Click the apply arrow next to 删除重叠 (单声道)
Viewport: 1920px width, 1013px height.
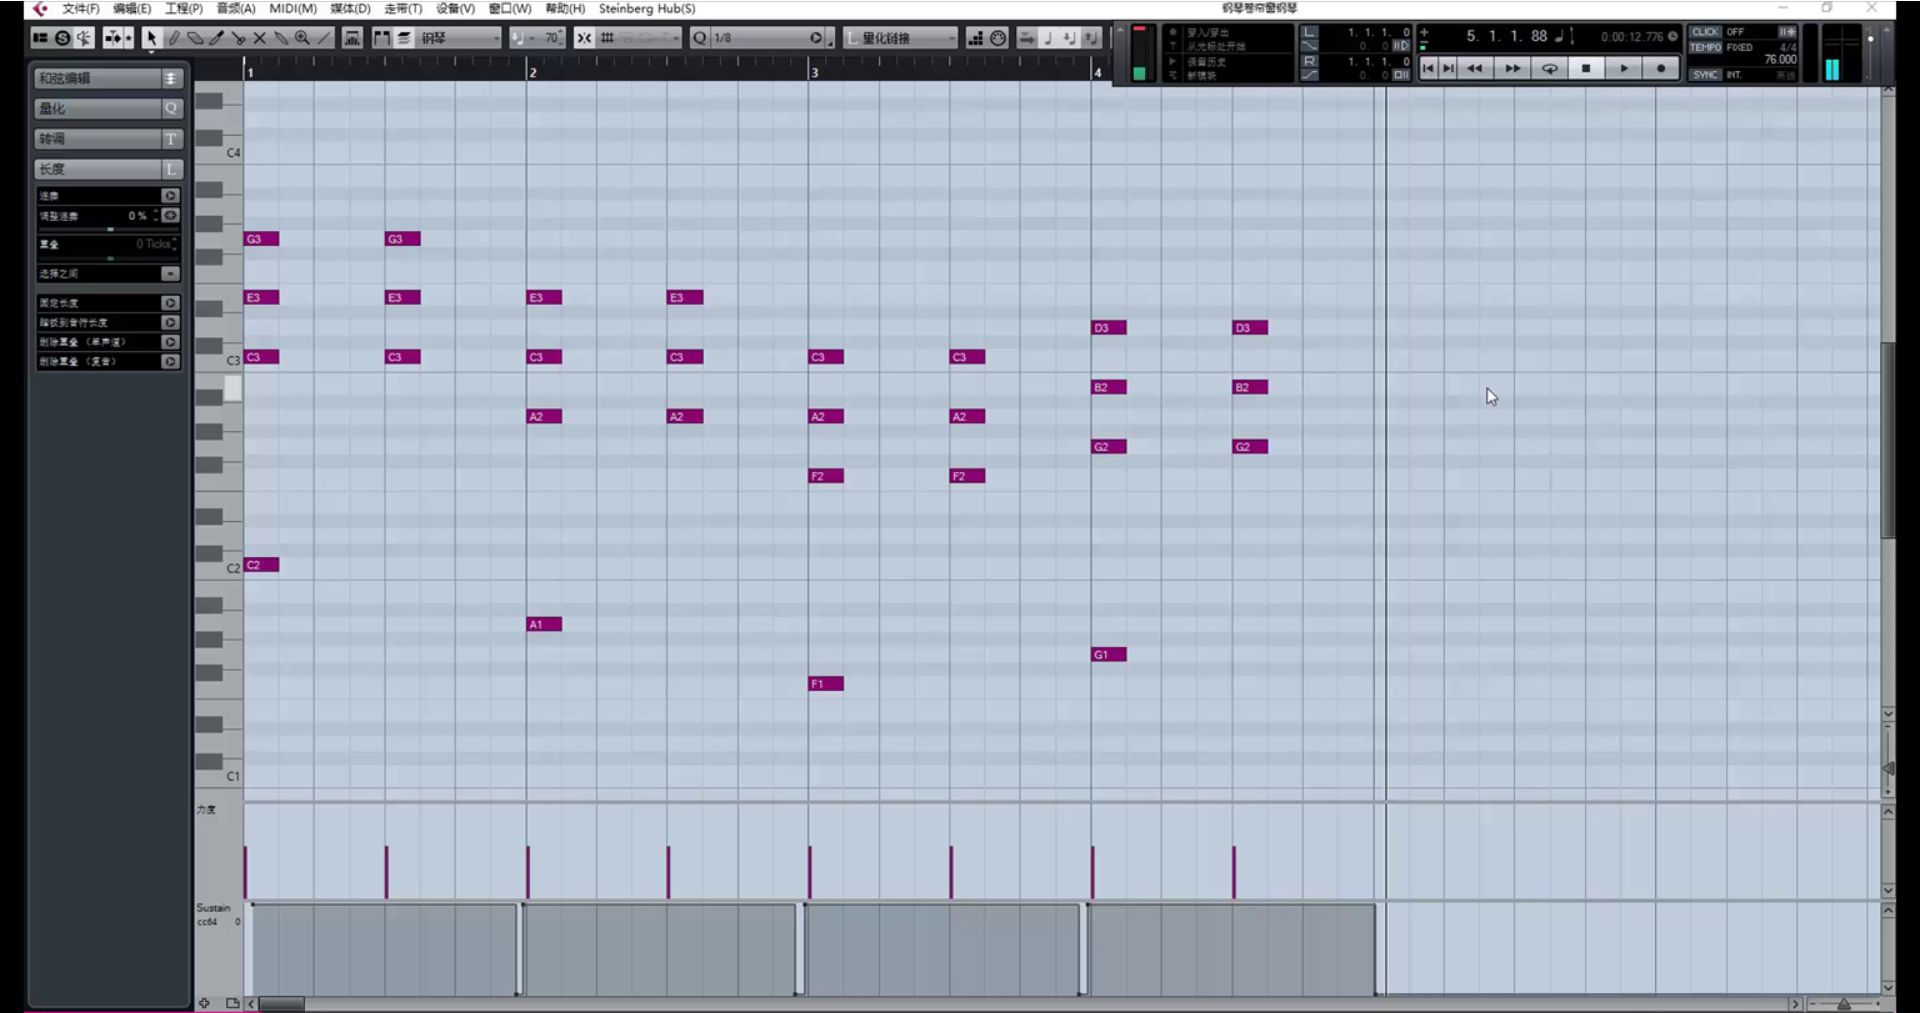170,342
